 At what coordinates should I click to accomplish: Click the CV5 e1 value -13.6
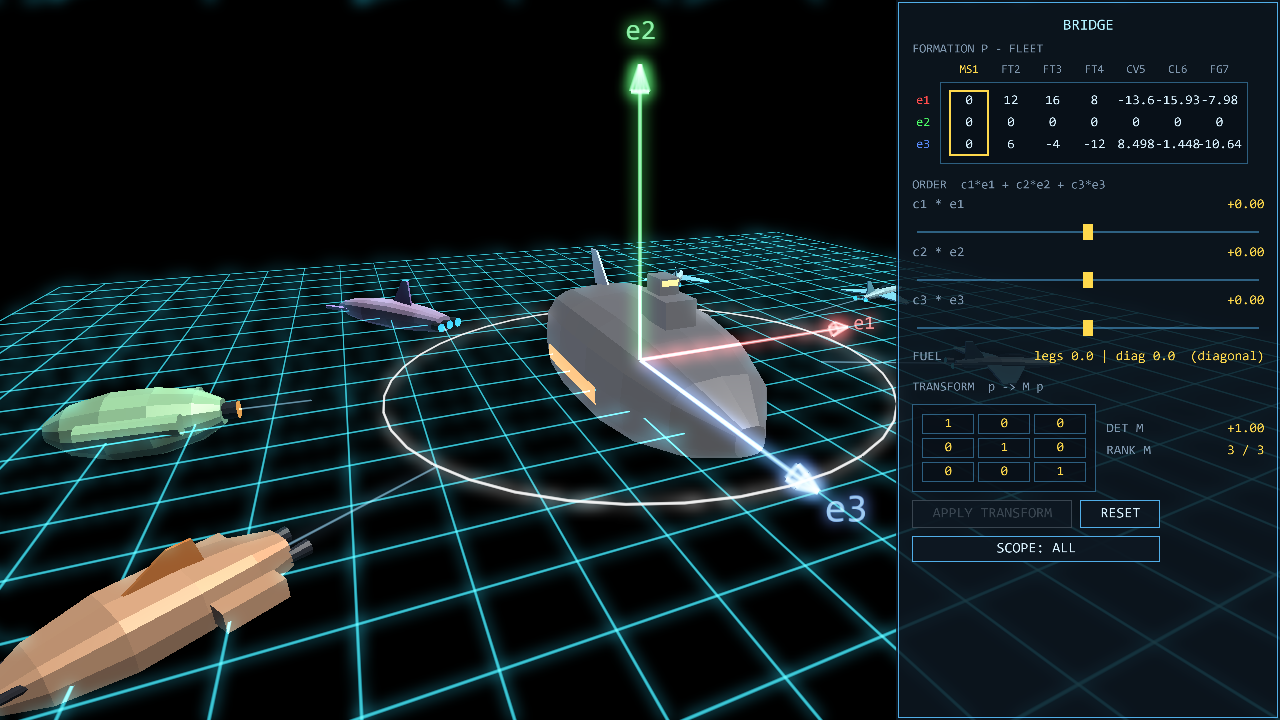pyautogui.click(x=1136, y=100)
